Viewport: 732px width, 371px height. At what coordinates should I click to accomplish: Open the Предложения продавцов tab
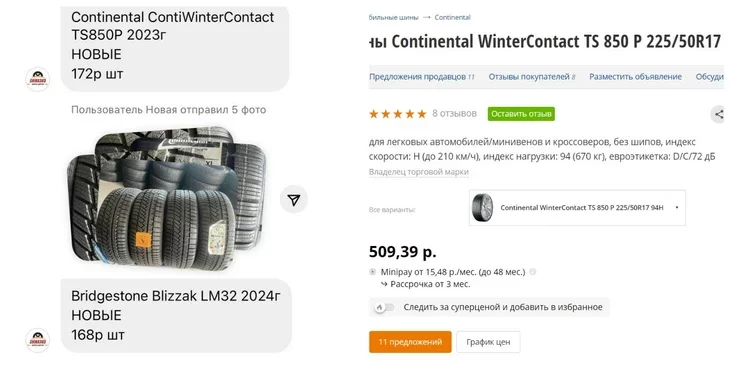pos(422,77)
